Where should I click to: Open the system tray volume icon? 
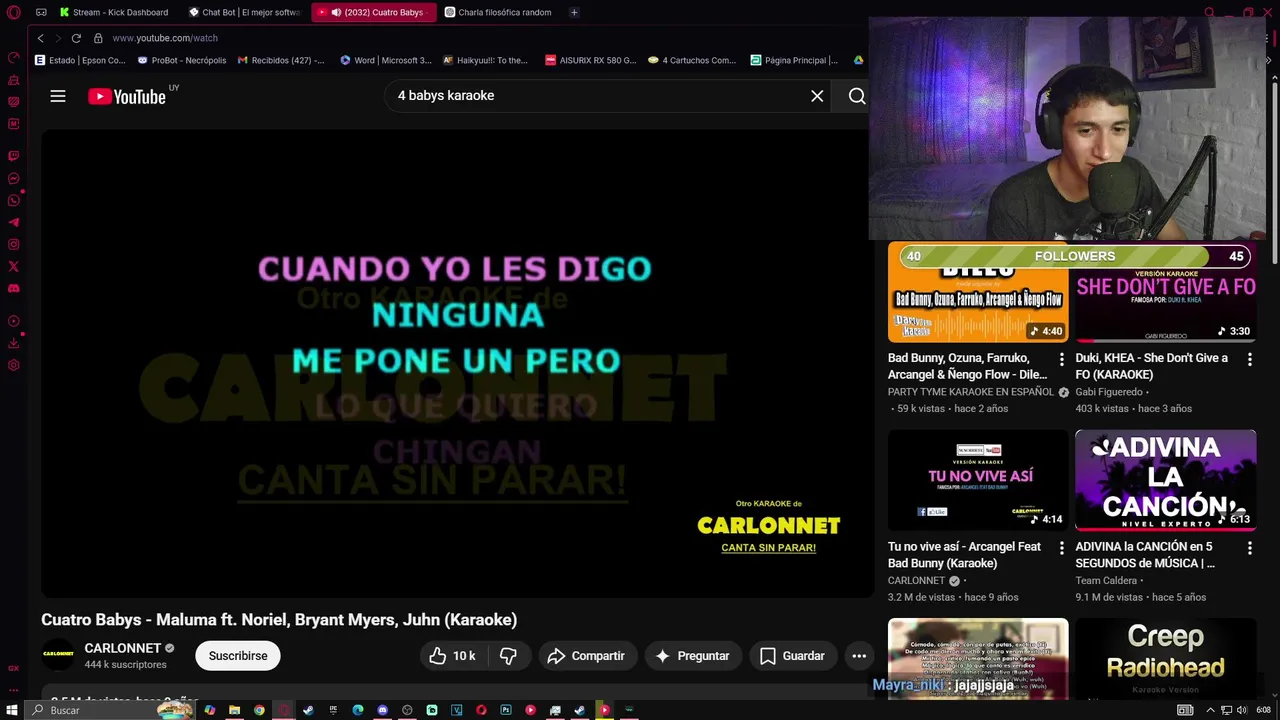[x=1241, y=710]
